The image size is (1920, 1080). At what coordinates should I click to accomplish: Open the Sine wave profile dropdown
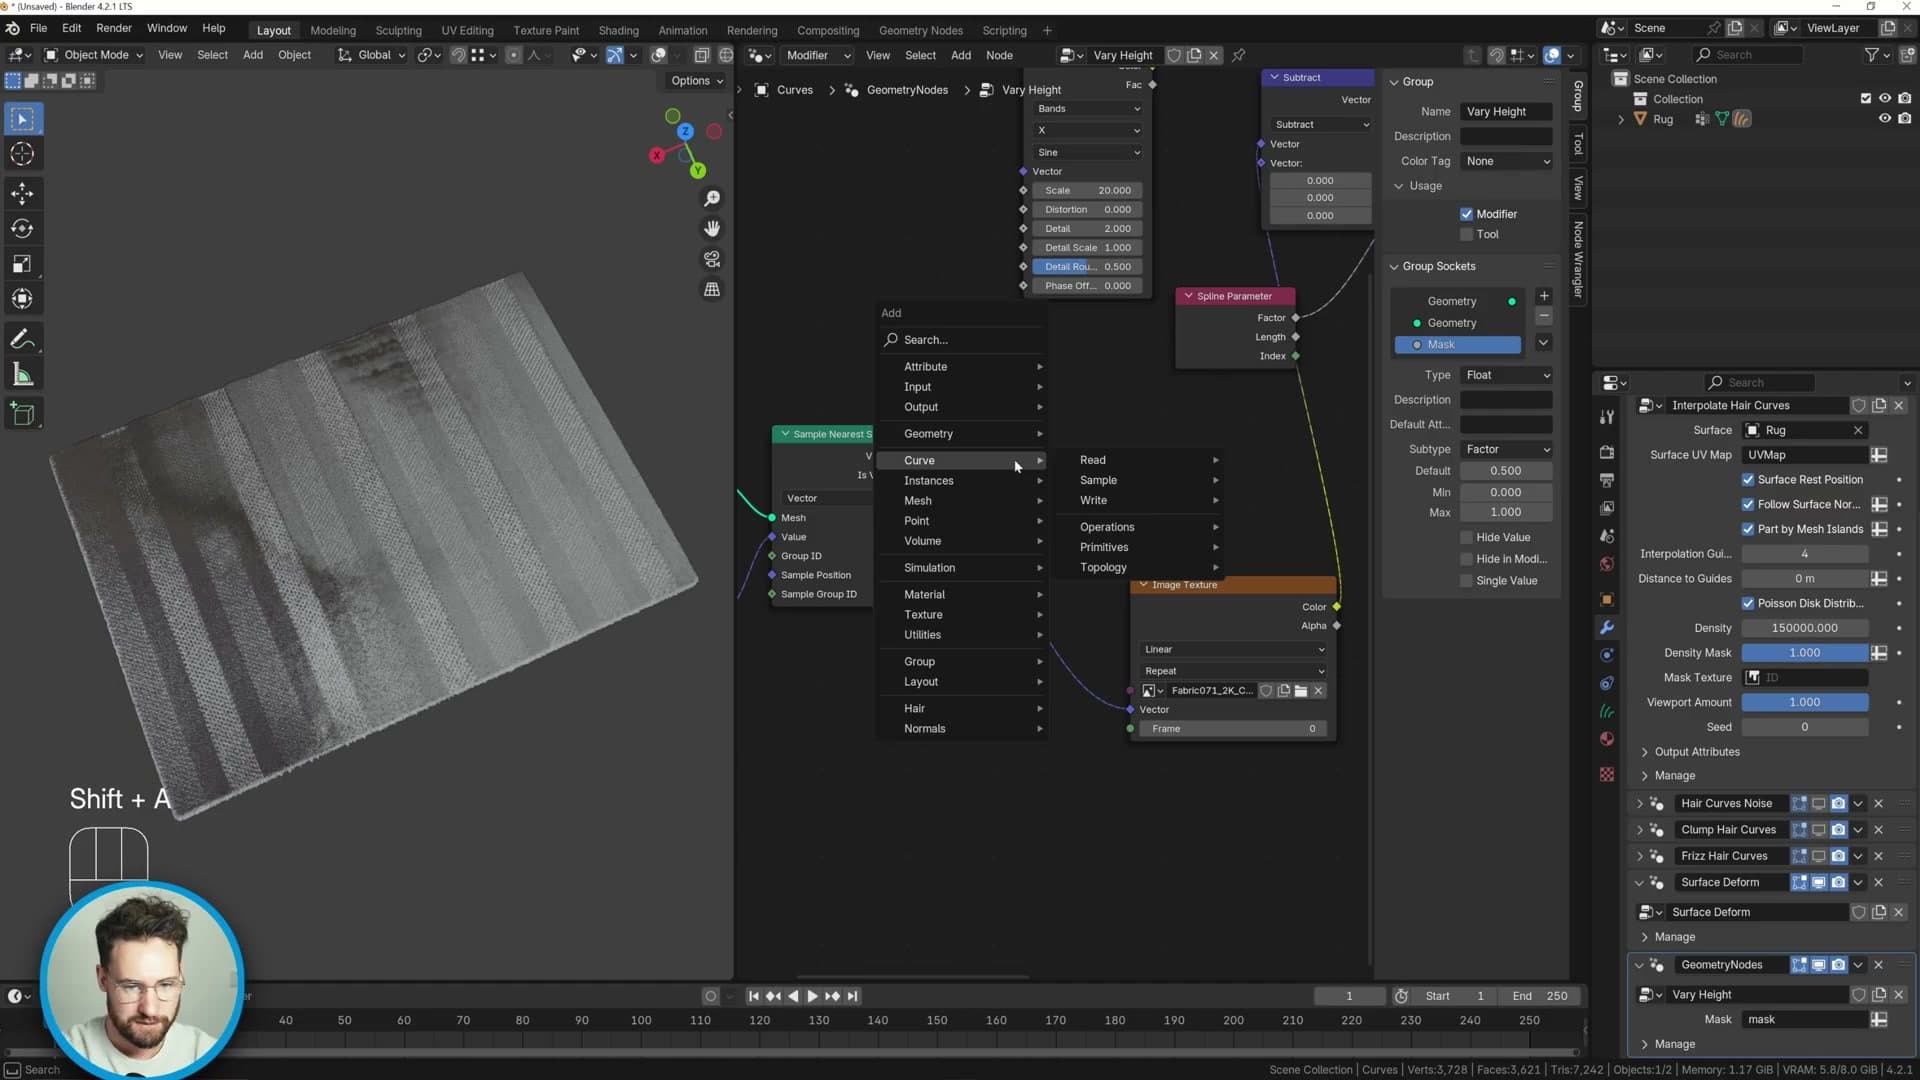(x=1088, y=152)
